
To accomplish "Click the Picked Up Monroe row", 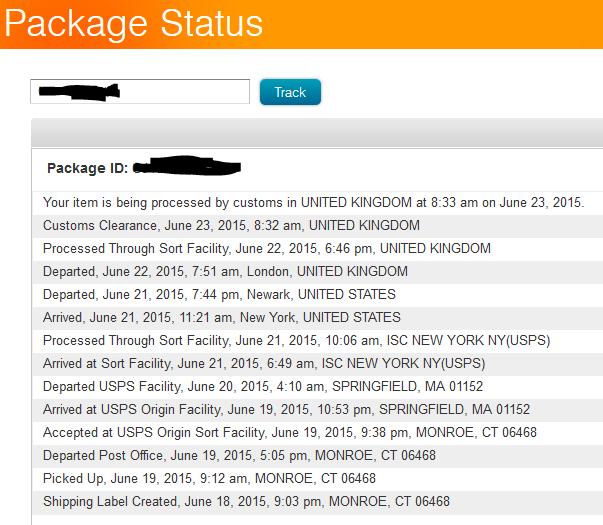I will [x=209, y=478].
